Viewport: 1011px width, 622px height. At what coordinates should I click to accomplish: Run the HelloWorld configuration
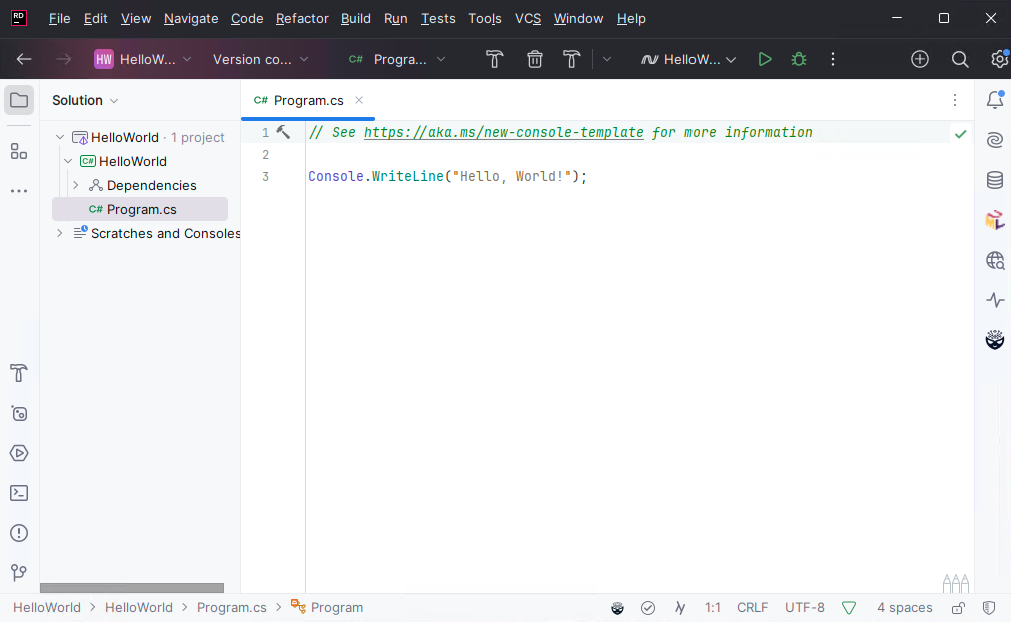tap(765, 59)
